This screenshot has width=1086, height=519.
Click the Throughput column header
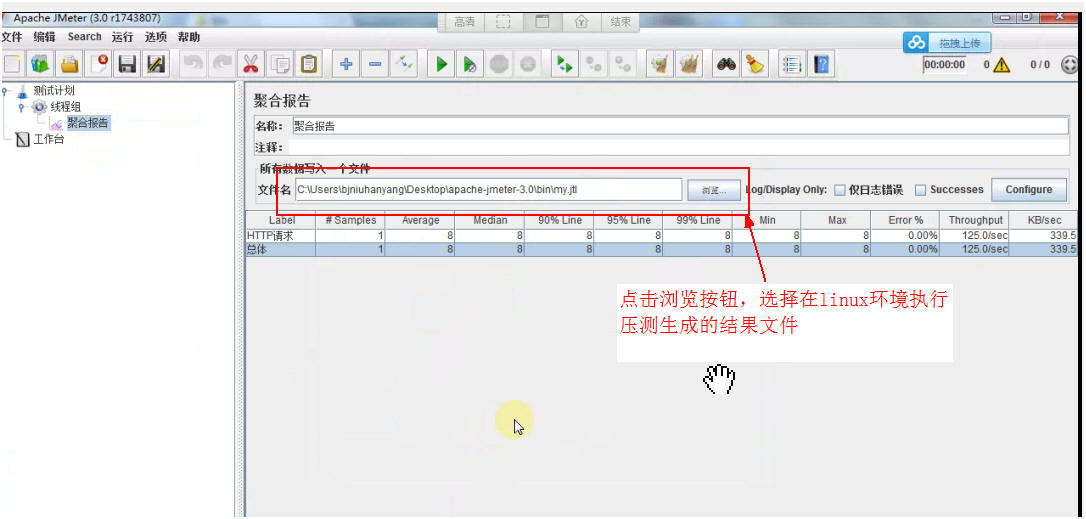(975, 220)
